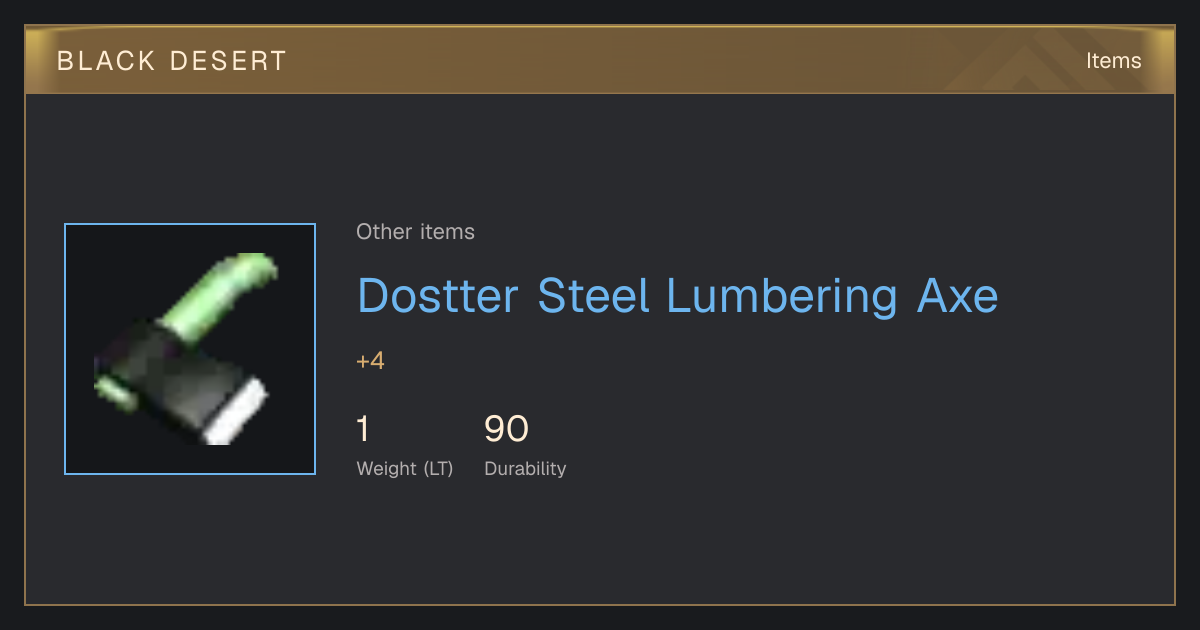Click the Durability label

[x=525, y=469]
